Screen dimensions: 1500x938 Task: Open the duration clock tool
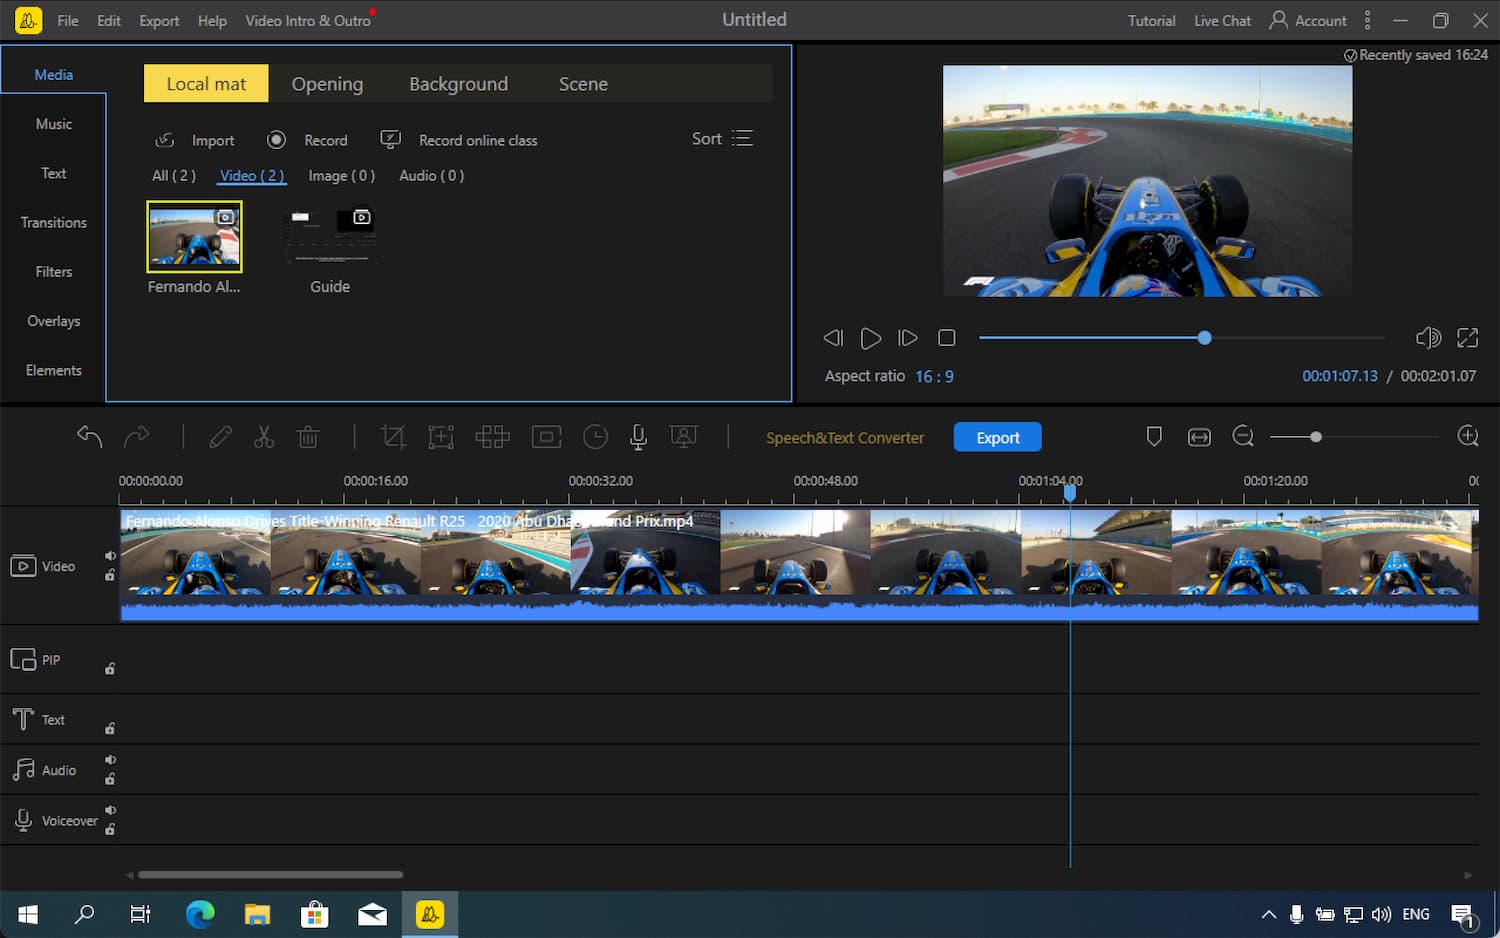595,437
